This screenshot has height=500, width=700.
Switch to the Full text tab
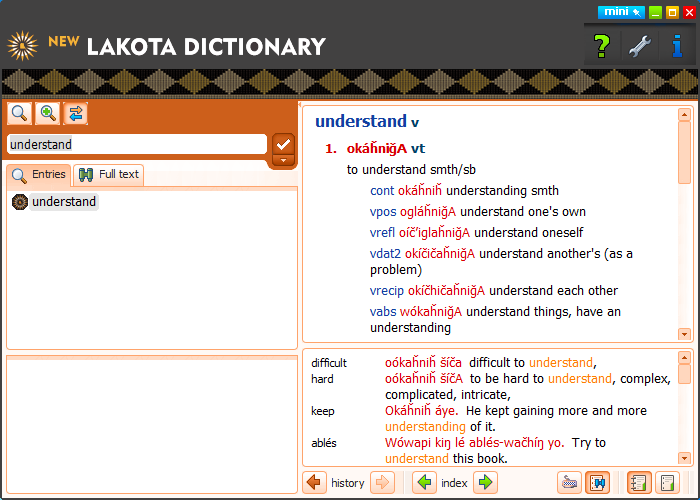click(108, 175)
